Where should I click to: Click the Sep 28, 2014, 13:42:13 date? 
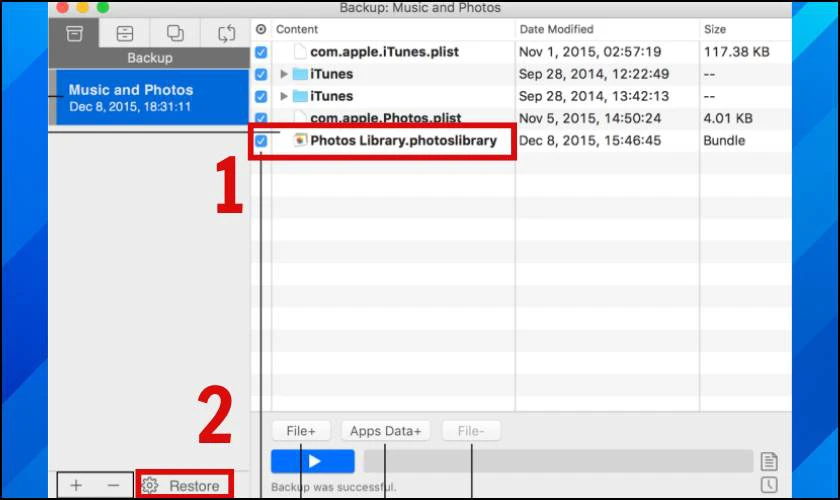(x=594, y=96)
